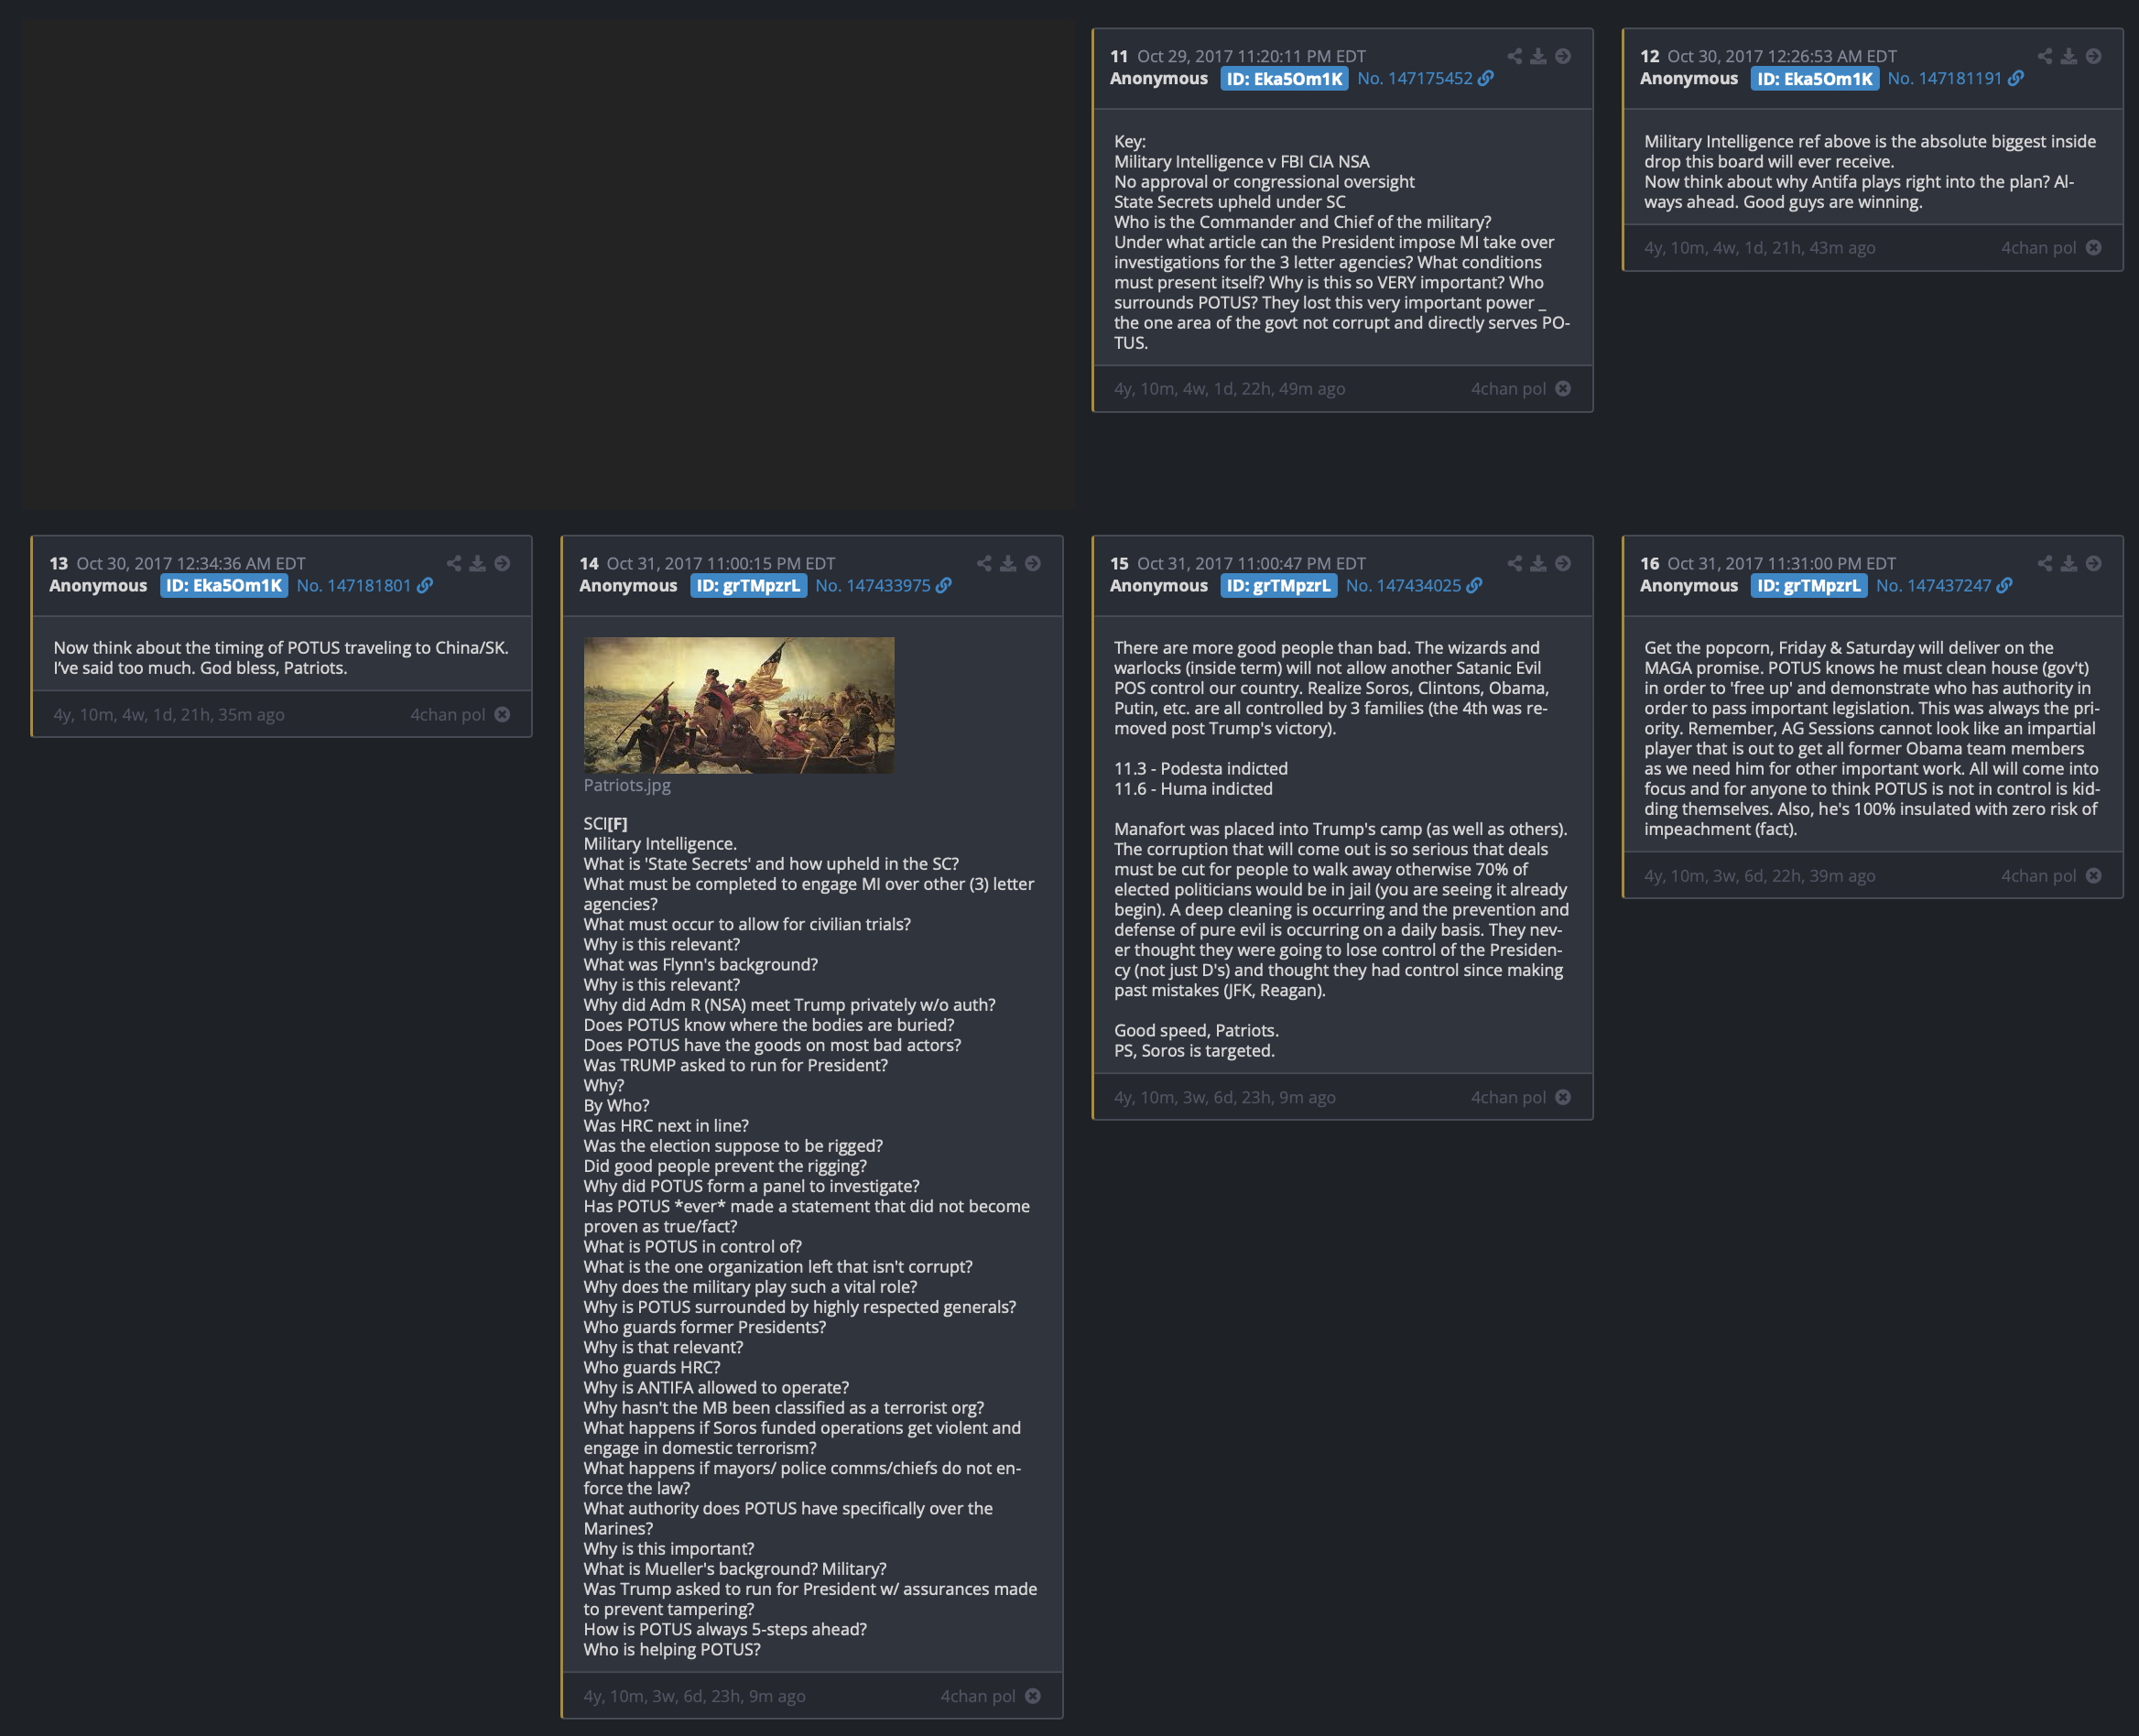Click link icon beside No. 147437247
Image resolution: width=2139 pixels, height=1736 pixels.
(2004, 585)
